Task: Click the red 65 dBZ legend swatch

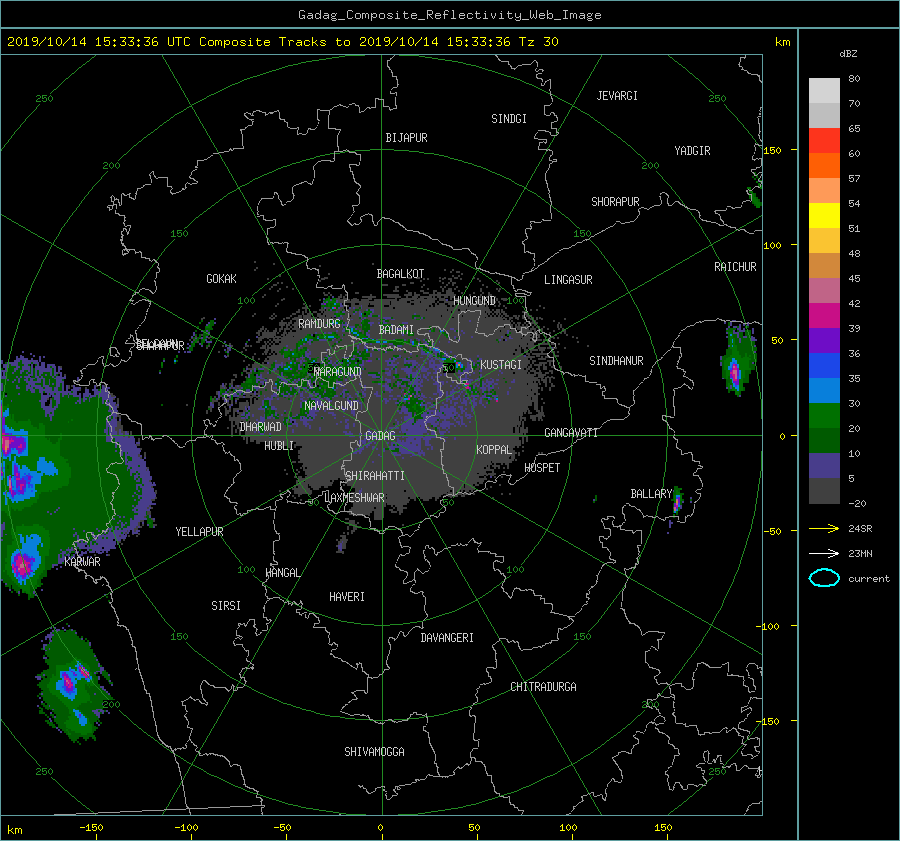Action: pyautogui.click(x=824, y=140)
